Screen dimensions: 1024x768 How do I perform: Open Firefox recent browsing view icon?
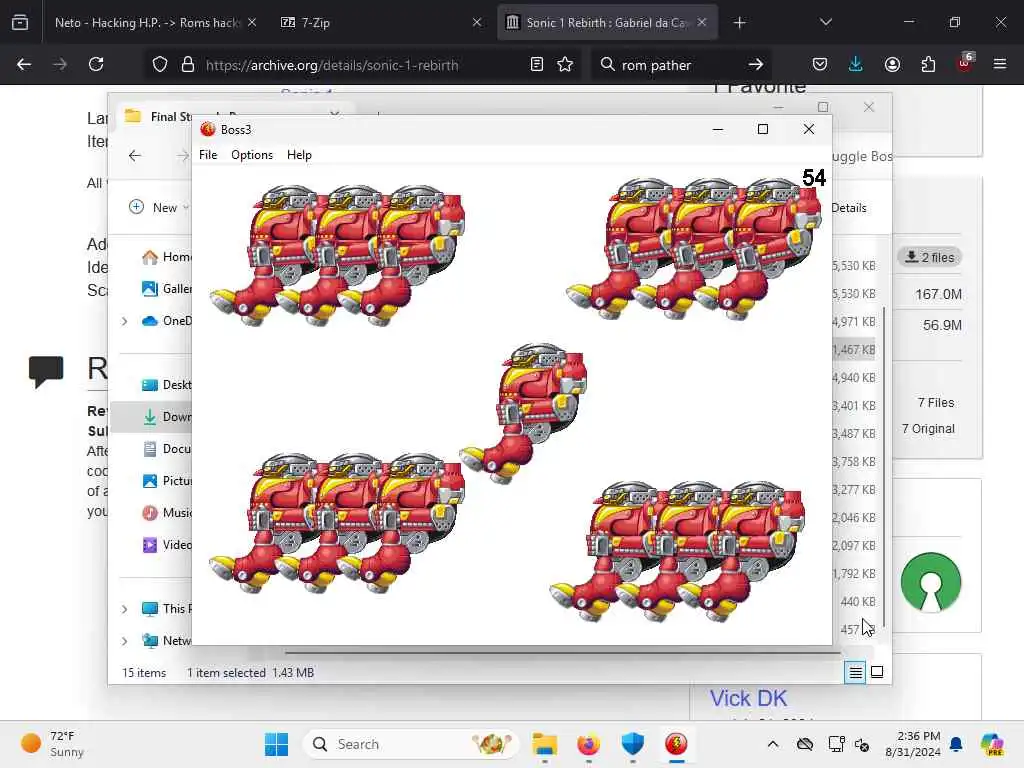20,23
